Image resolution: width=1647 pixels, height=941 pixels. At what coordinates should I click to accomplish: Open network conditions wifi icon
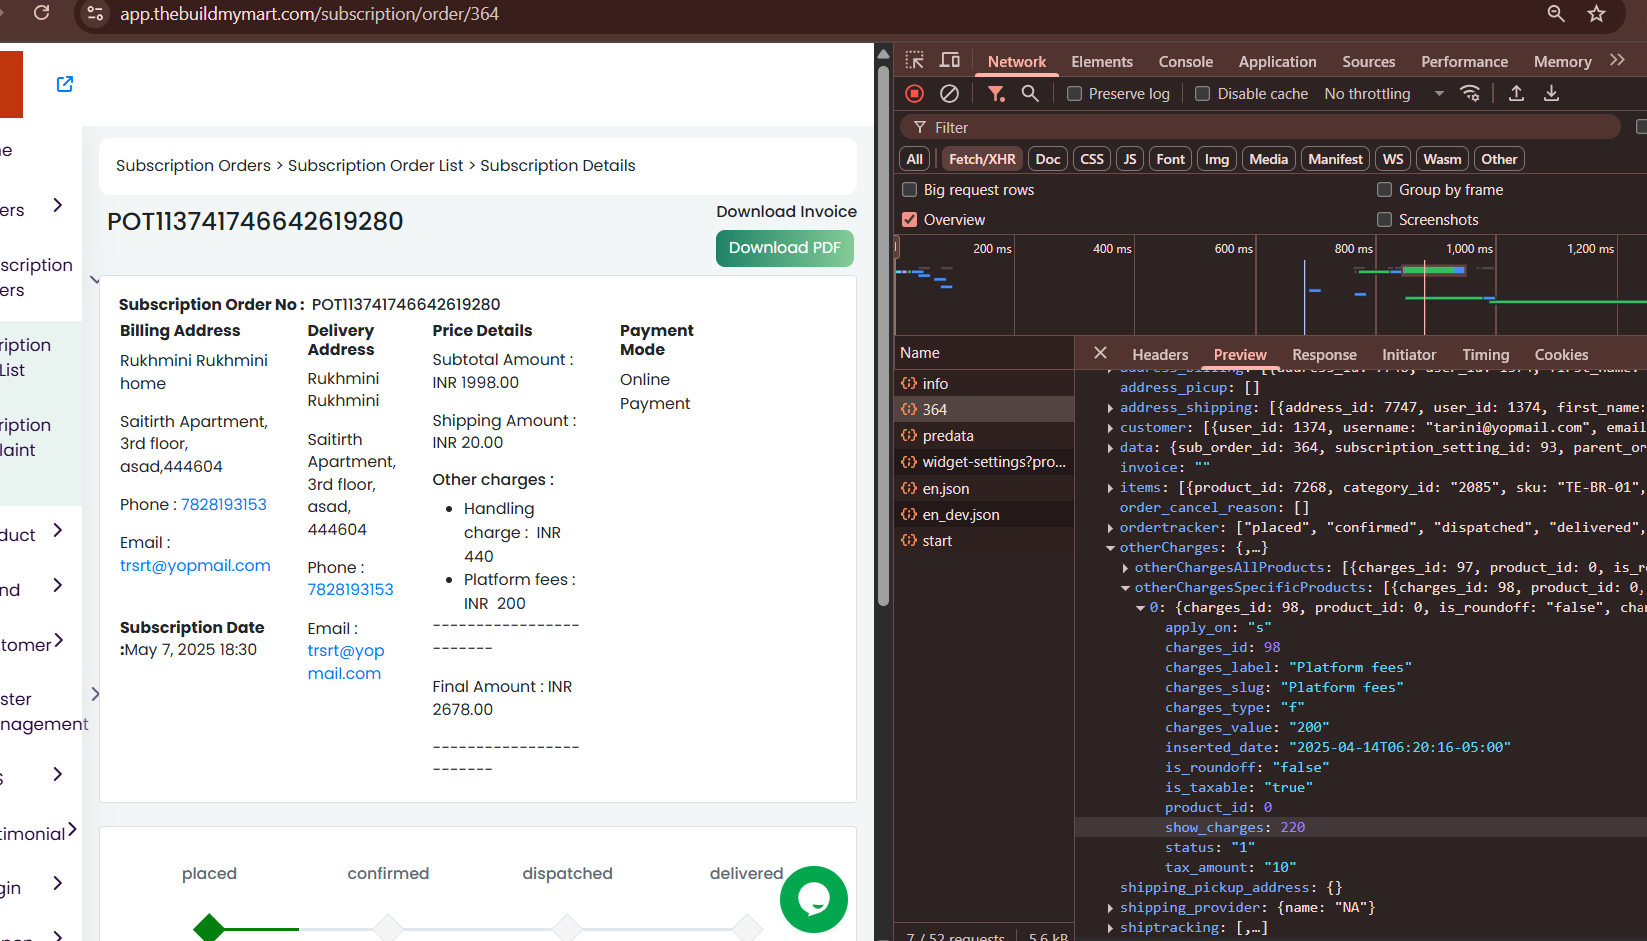point(1470,93)
